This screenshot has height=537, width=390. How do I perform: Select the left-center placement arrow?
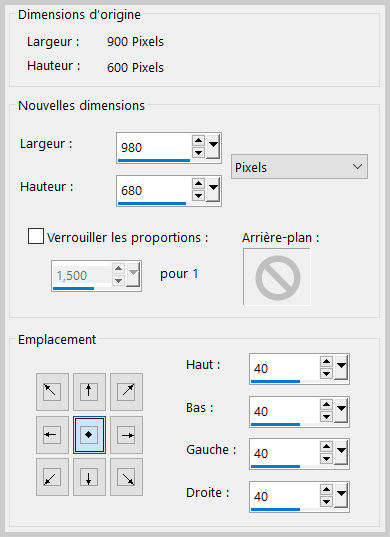(x=52, y=435)
